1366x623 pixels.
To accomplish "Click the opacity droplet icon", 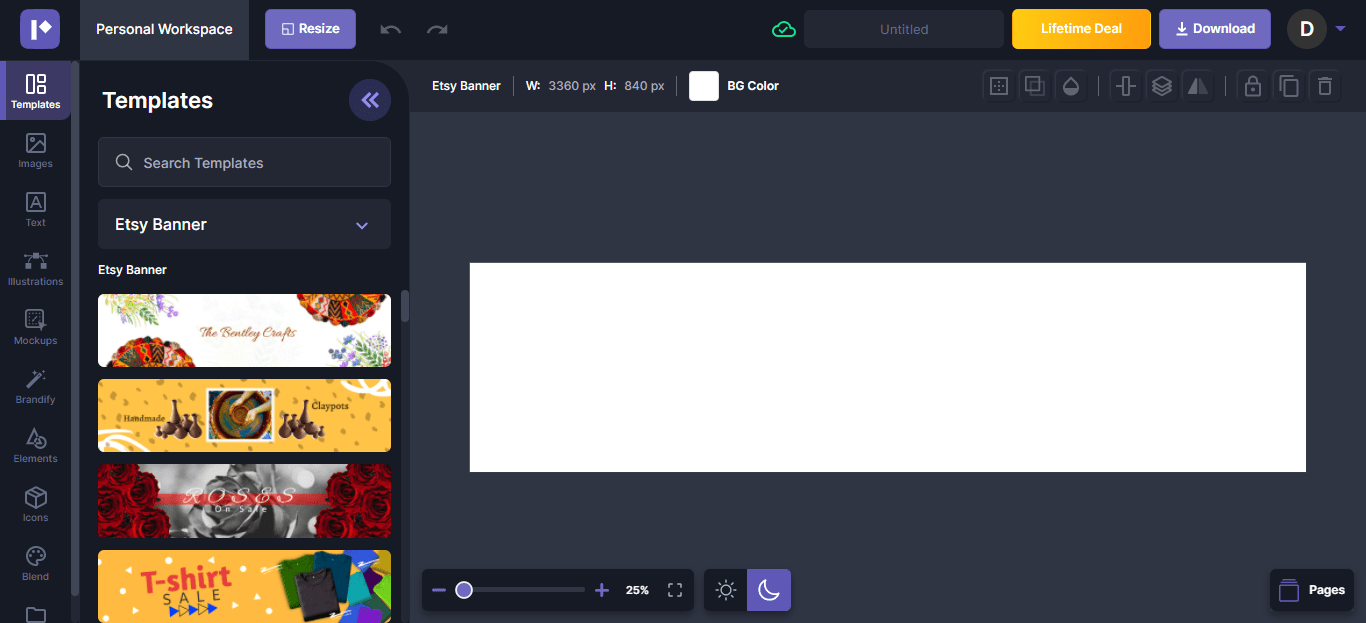I will coord(1071,86).
